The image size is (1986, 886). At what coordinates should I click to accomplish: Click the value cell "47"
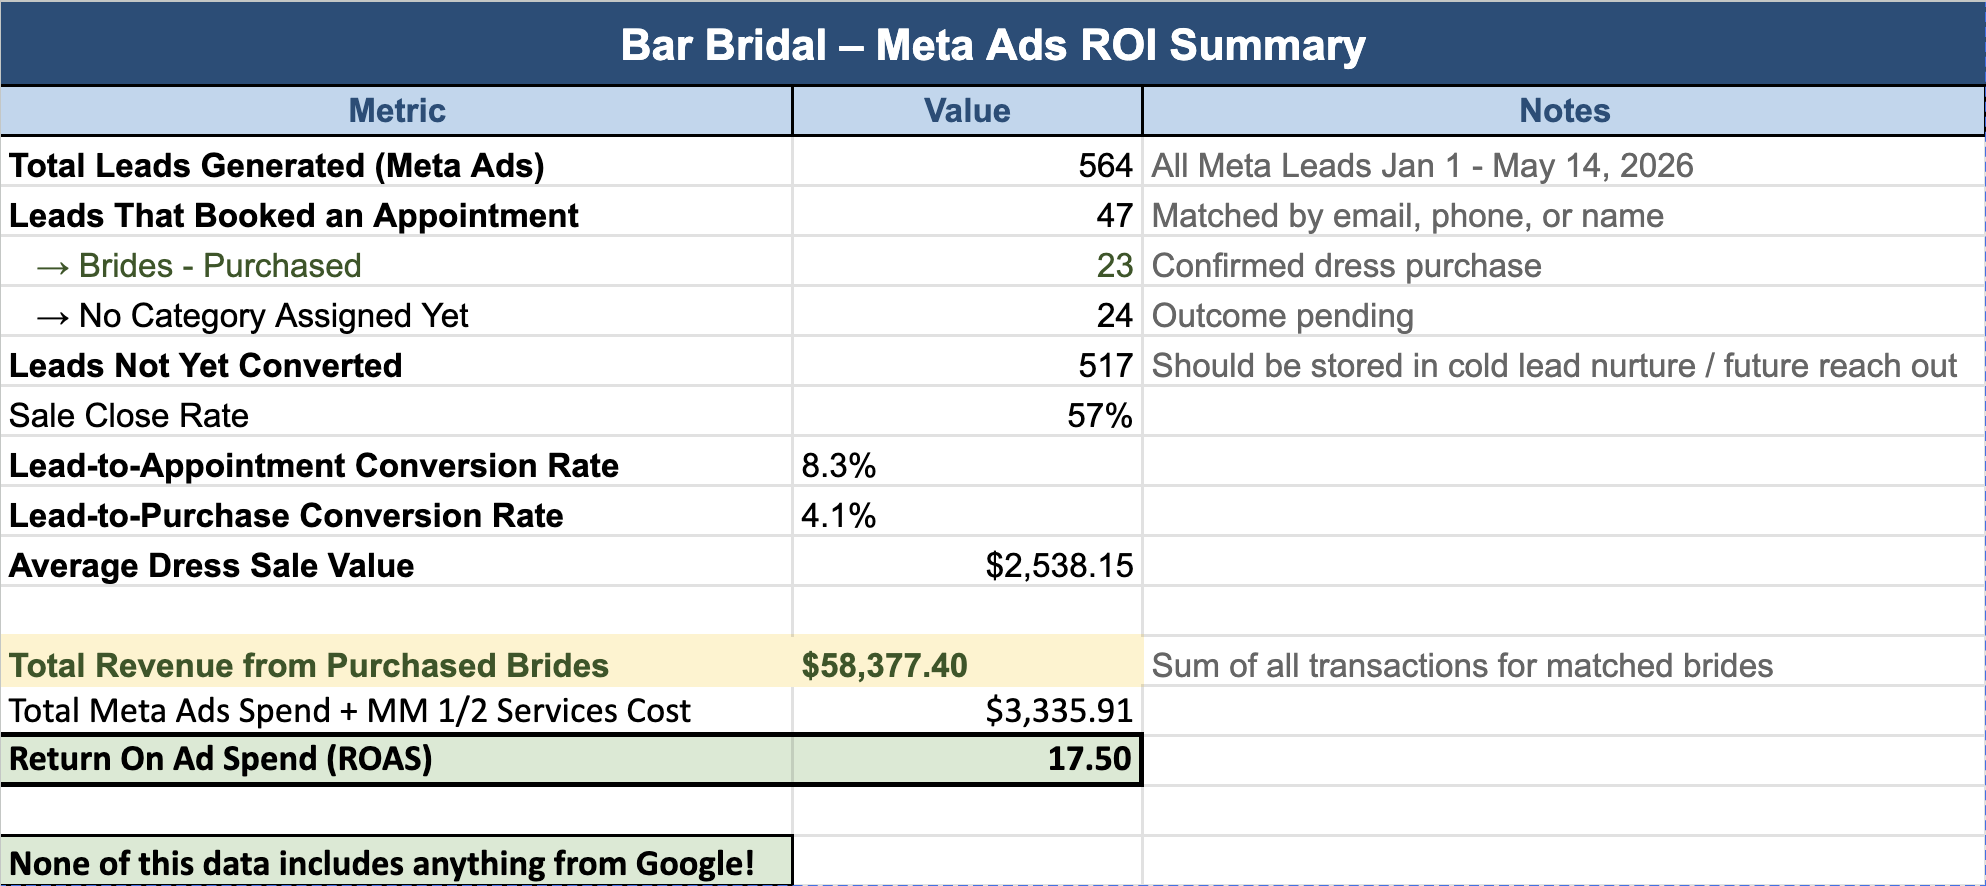[x=967, y=211]
